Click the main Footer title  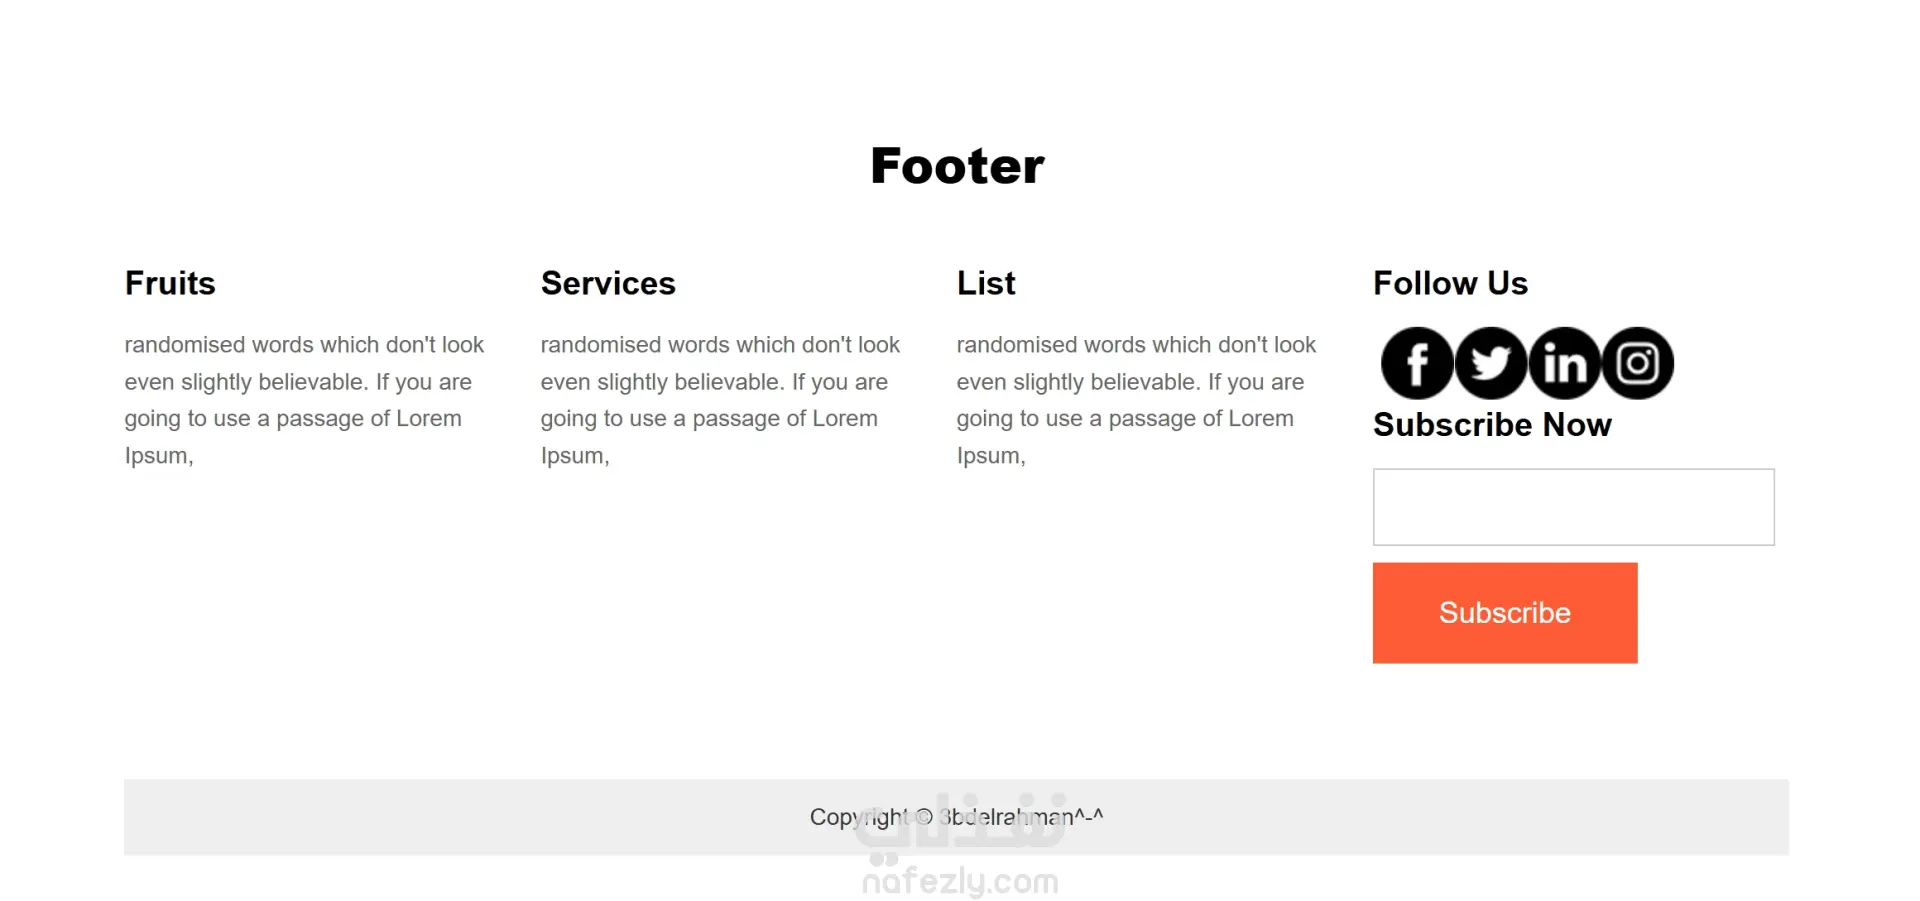(957, 166)
